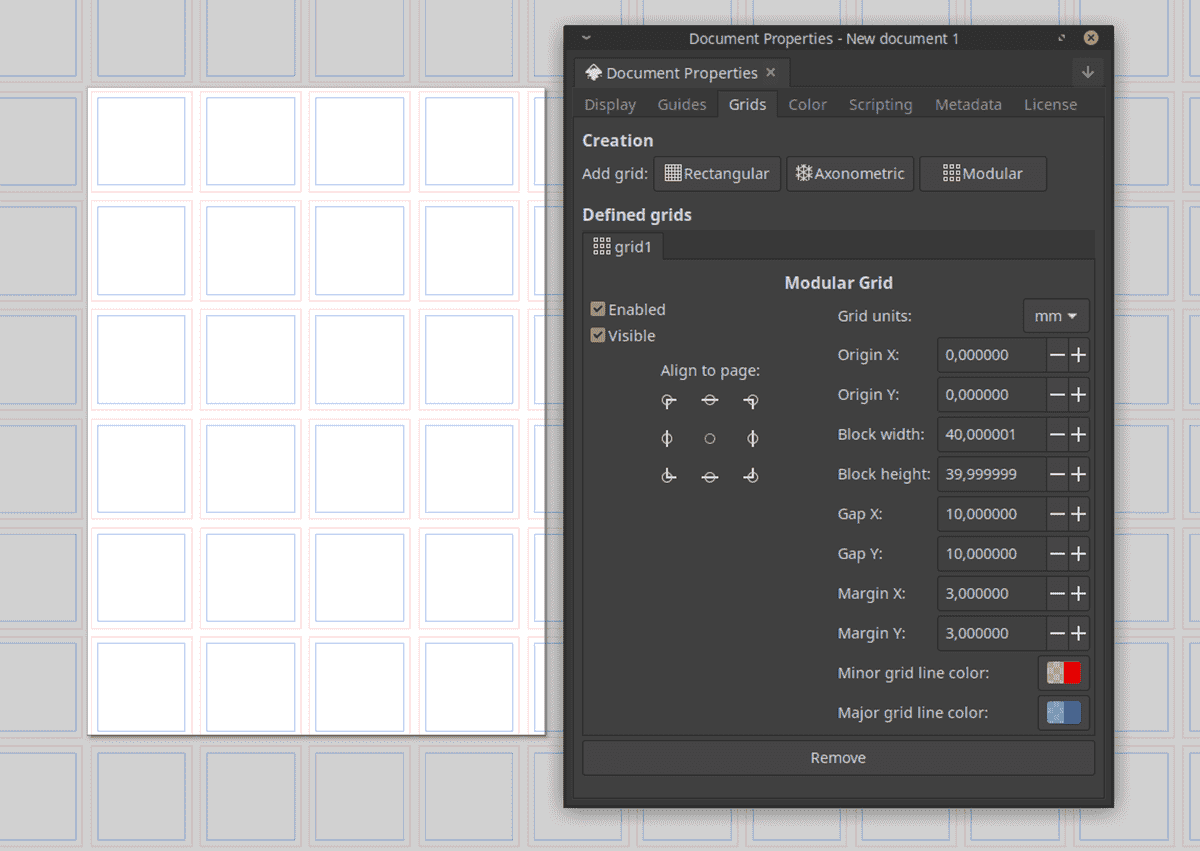Image resolution: width=1200 pixels, height=851 pixels.
Task: Align grid to middle-left of page
Action: coord(669,438)
